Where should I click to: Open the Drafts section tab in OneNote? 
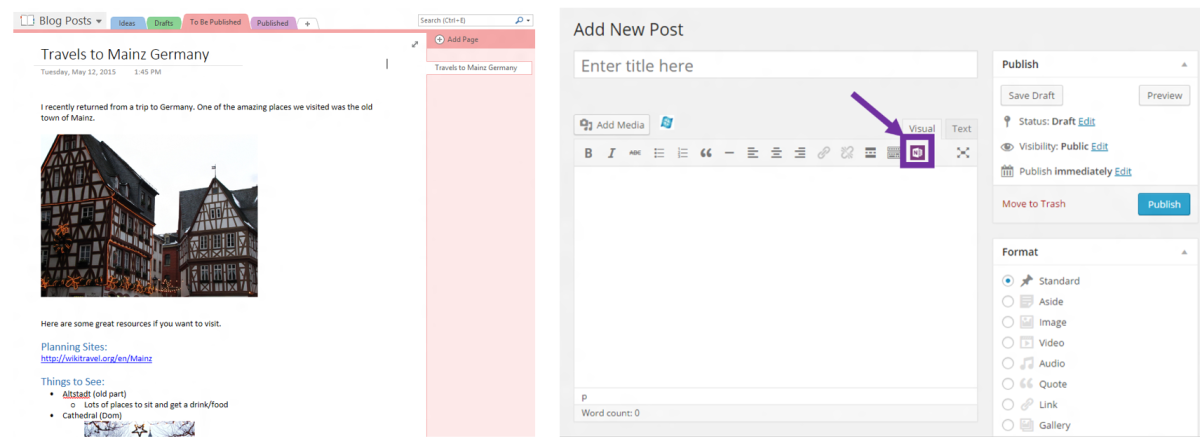pyautogui.click(x=163, y=23)
